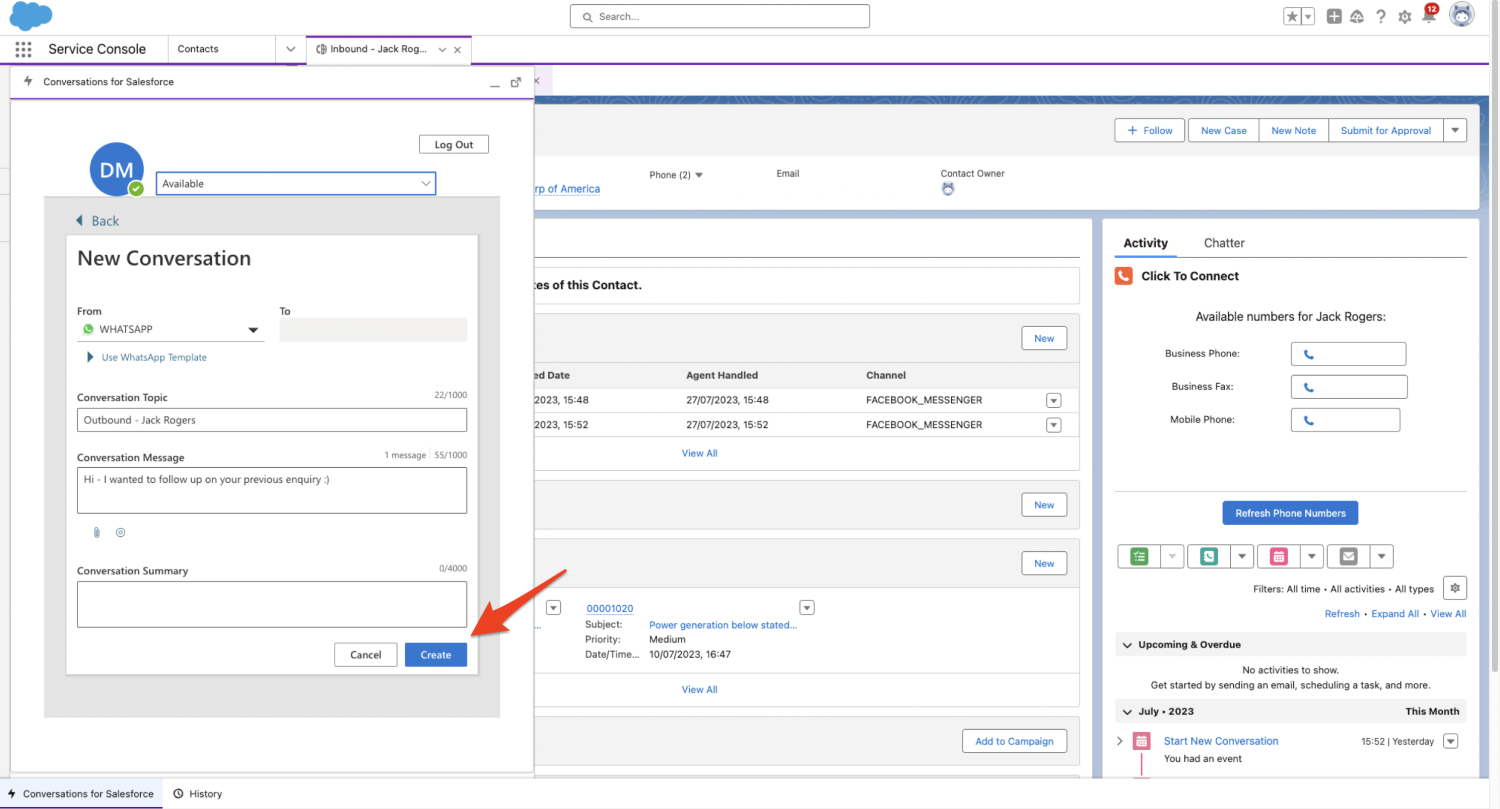Click the Create button
The image size is (1500, 809).
pyautogui.click(x=436, y=655)
